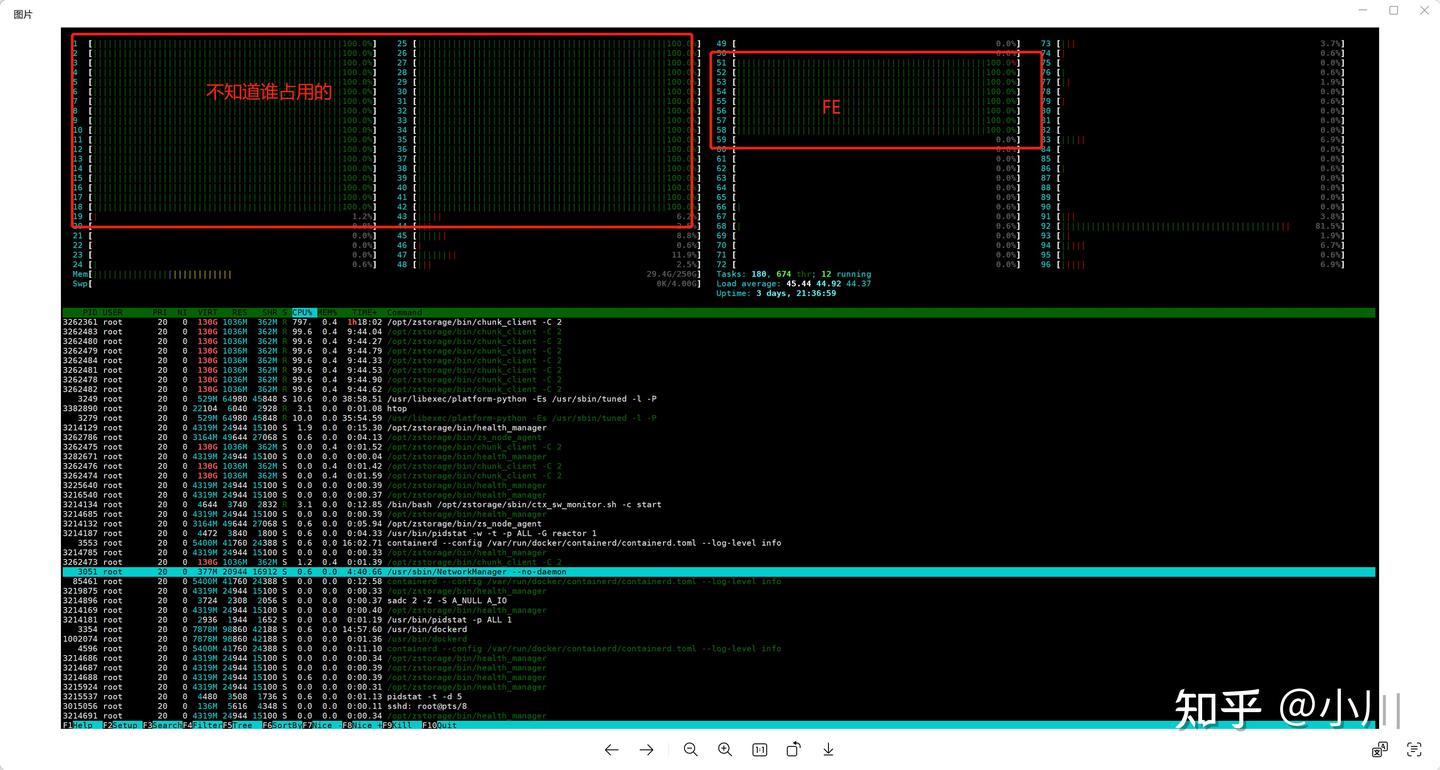Select health_manager row PID 3214129
1440x770 pixels.
718,428
